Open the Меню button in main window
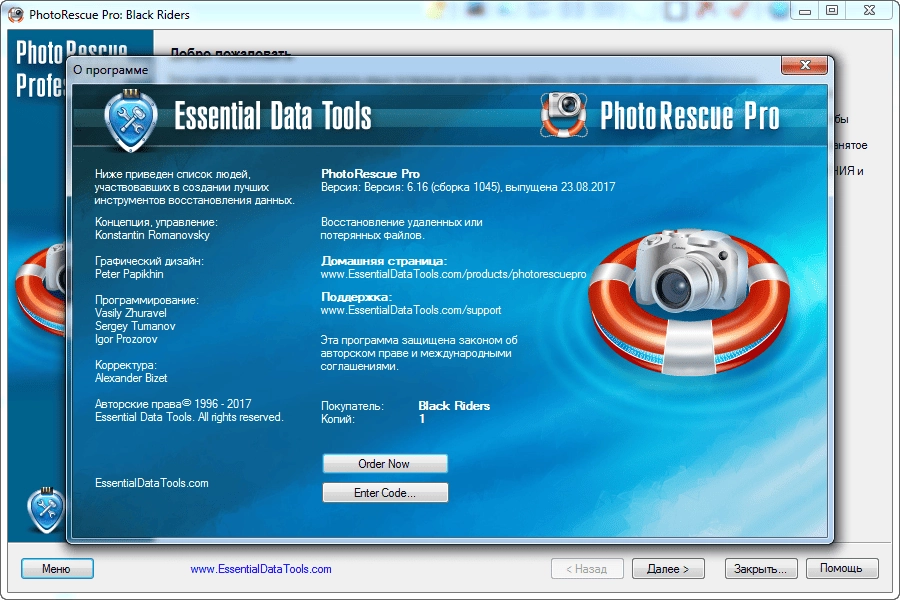Image resolution: width=900 pixels, height=600 pixels. pos(57,568)
